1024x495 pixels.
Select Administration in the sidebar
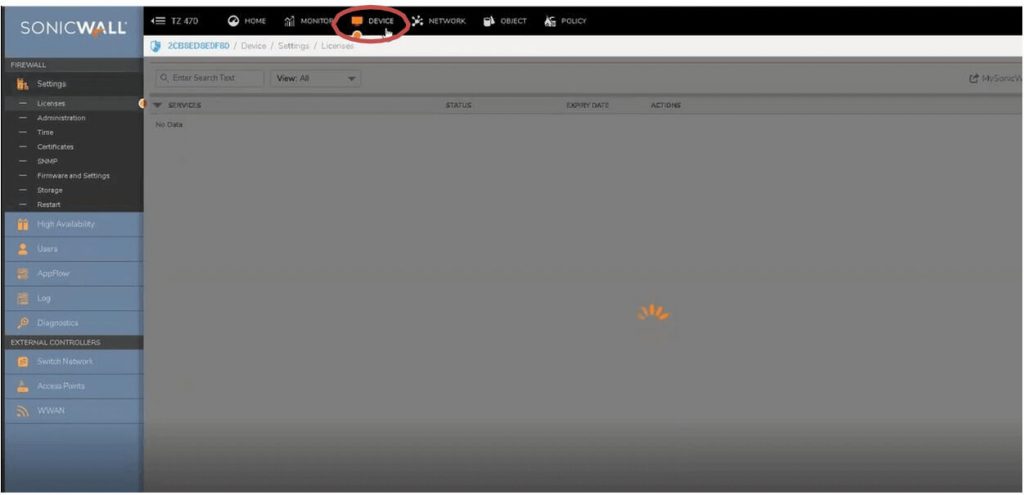61,118
